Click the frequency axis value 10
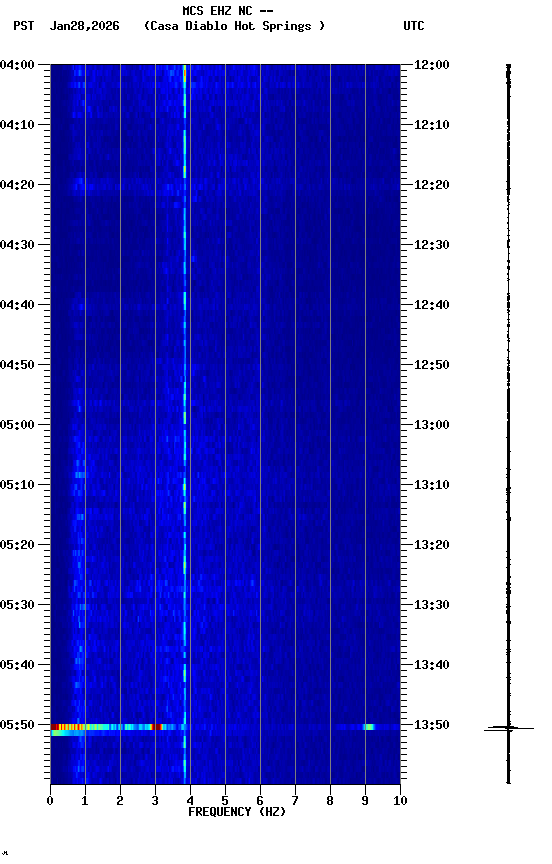Screen dimensions: 552x864 point(400,801)
